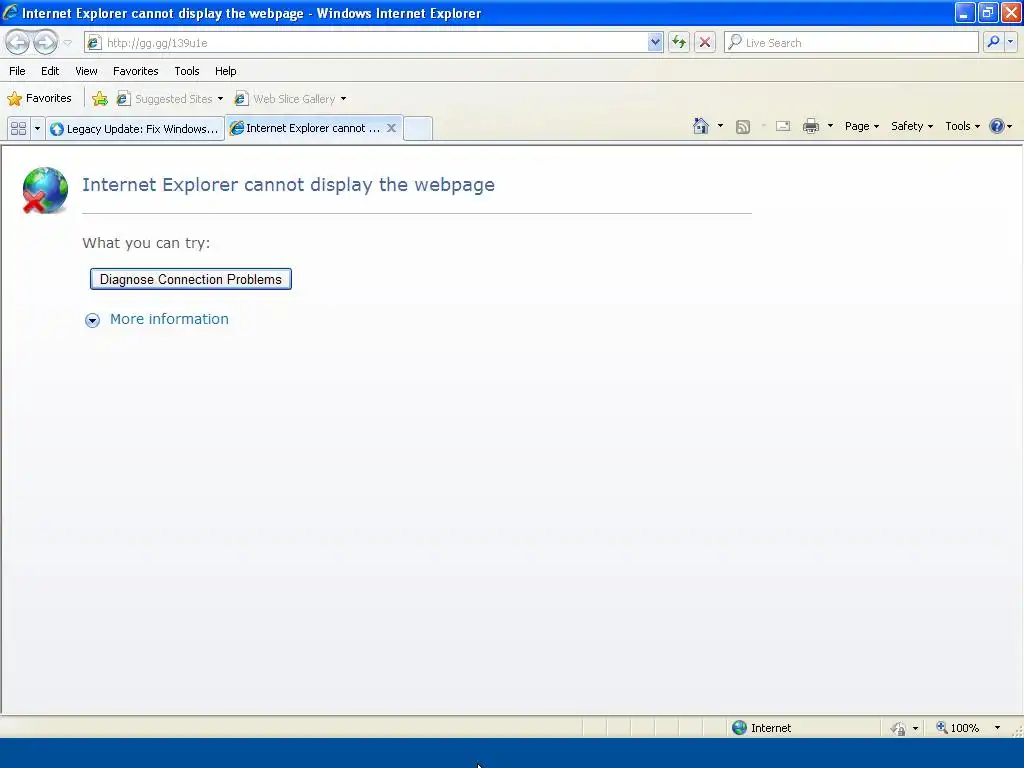Screen dimensions: 1024x768
Task: Click the Add to Favorites Bar icon
Action: [100, 99]
